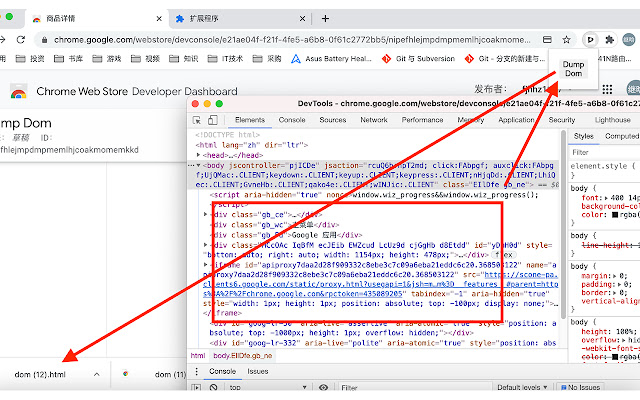
Task: Expand the head element in DOM tree
Action: pos(198,155)
